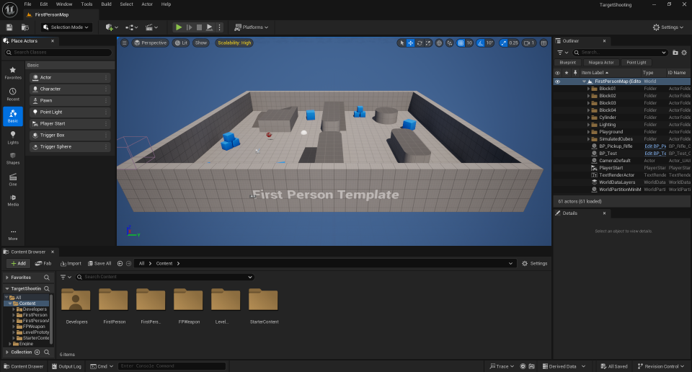The height and width of the screenshot is (372, 692).
Task: Expand the Block01 folder in Outliner
Action: [x=588, y=89]
